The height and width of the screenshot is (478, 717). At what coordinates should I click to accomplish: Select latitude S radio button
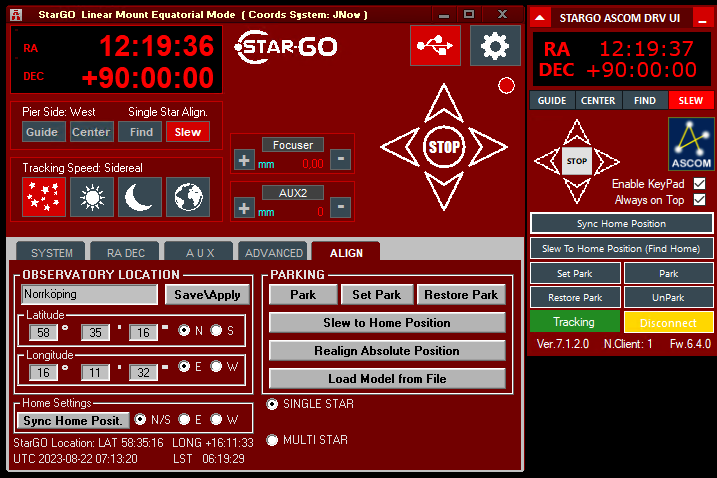[216, 330]
